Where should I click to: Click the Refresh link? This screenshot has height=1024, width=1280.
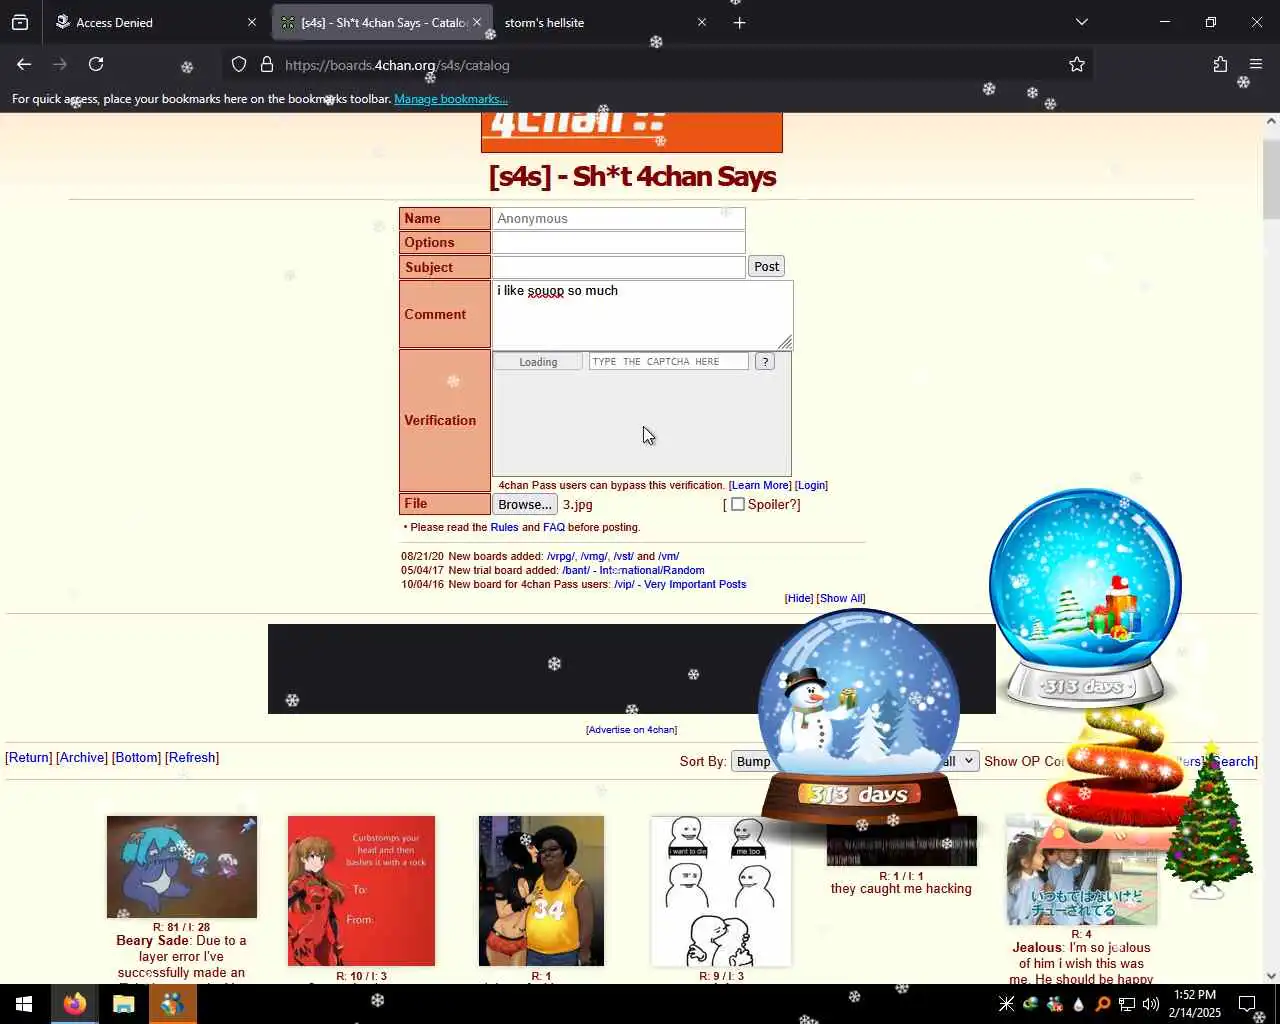(192, 757)
